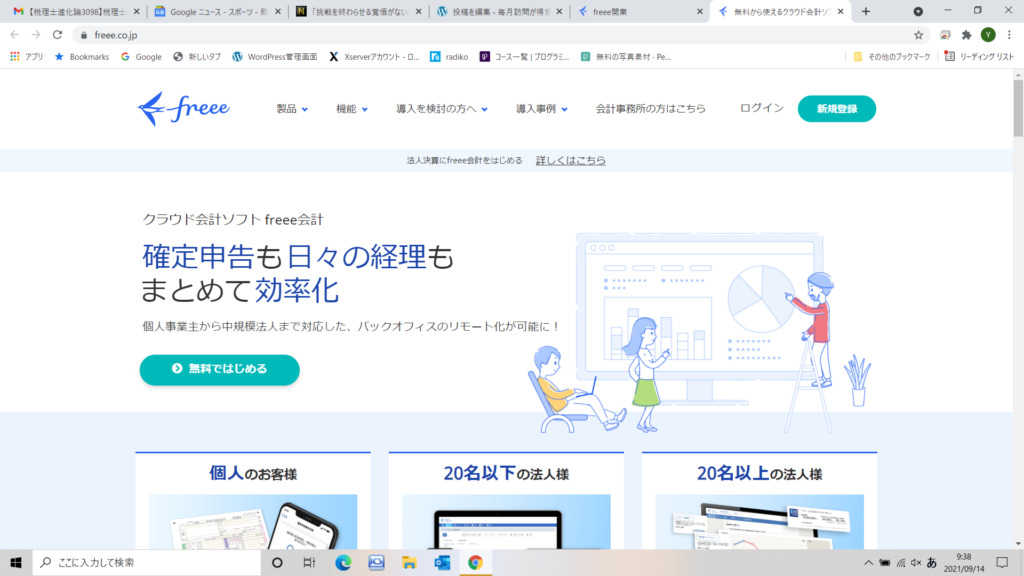Click the 無料ではじめる button
Viewport: 1024px width, 576px height.
coord(219,369)
